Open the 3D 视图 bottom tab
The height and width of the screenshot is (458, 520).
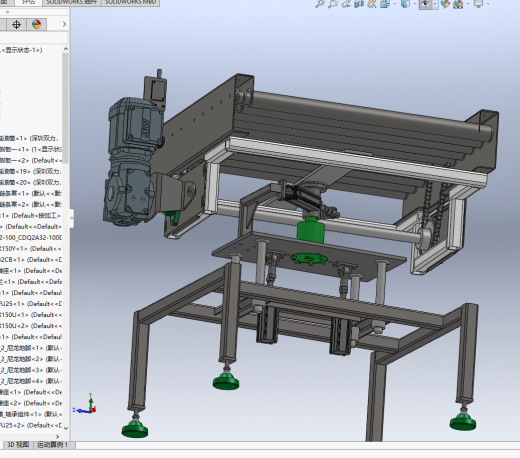(x=18, y=445)
